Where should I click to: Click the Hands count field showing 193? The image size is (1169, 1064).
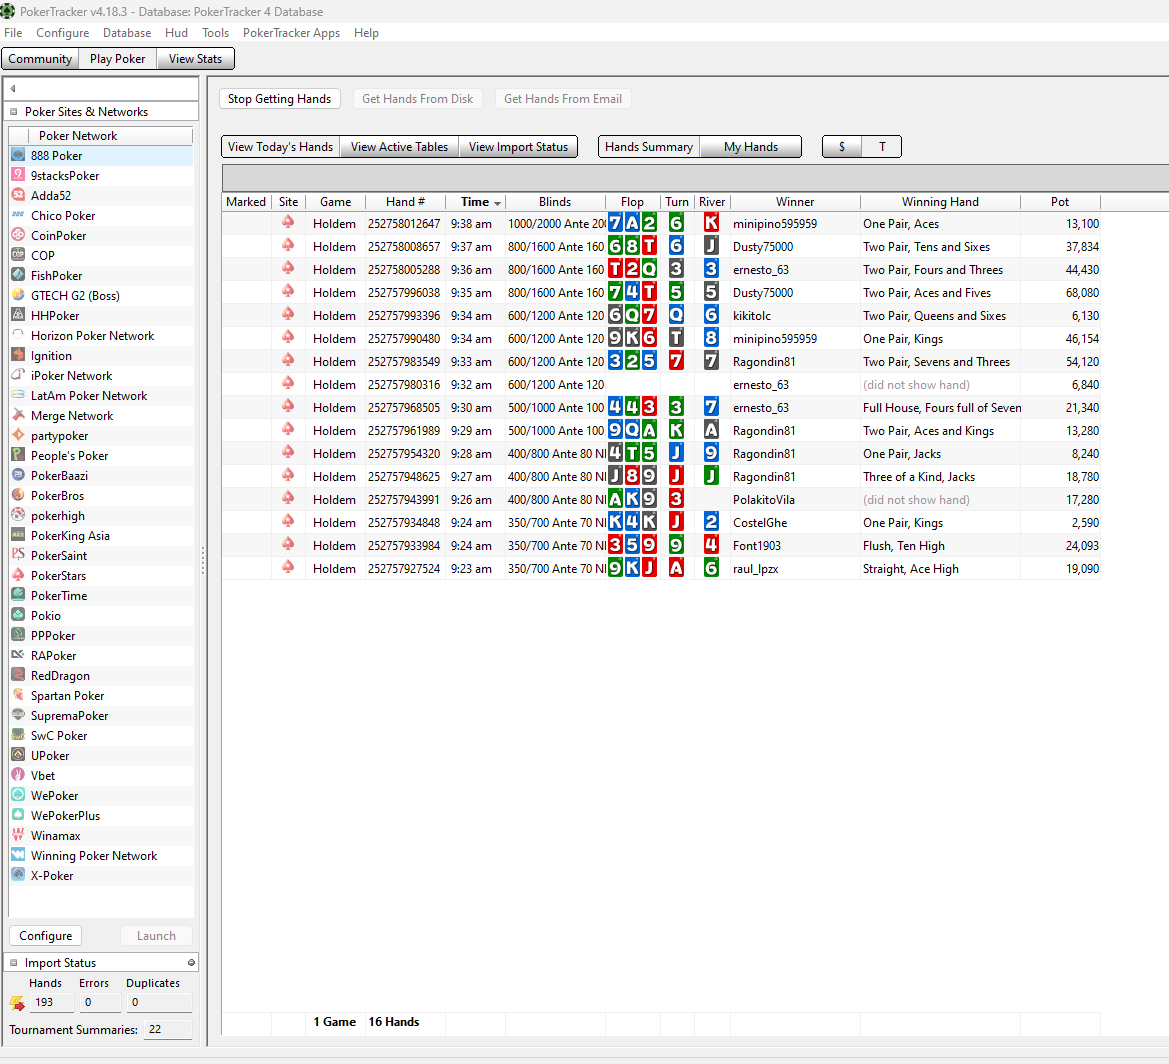click(51, 1003)
